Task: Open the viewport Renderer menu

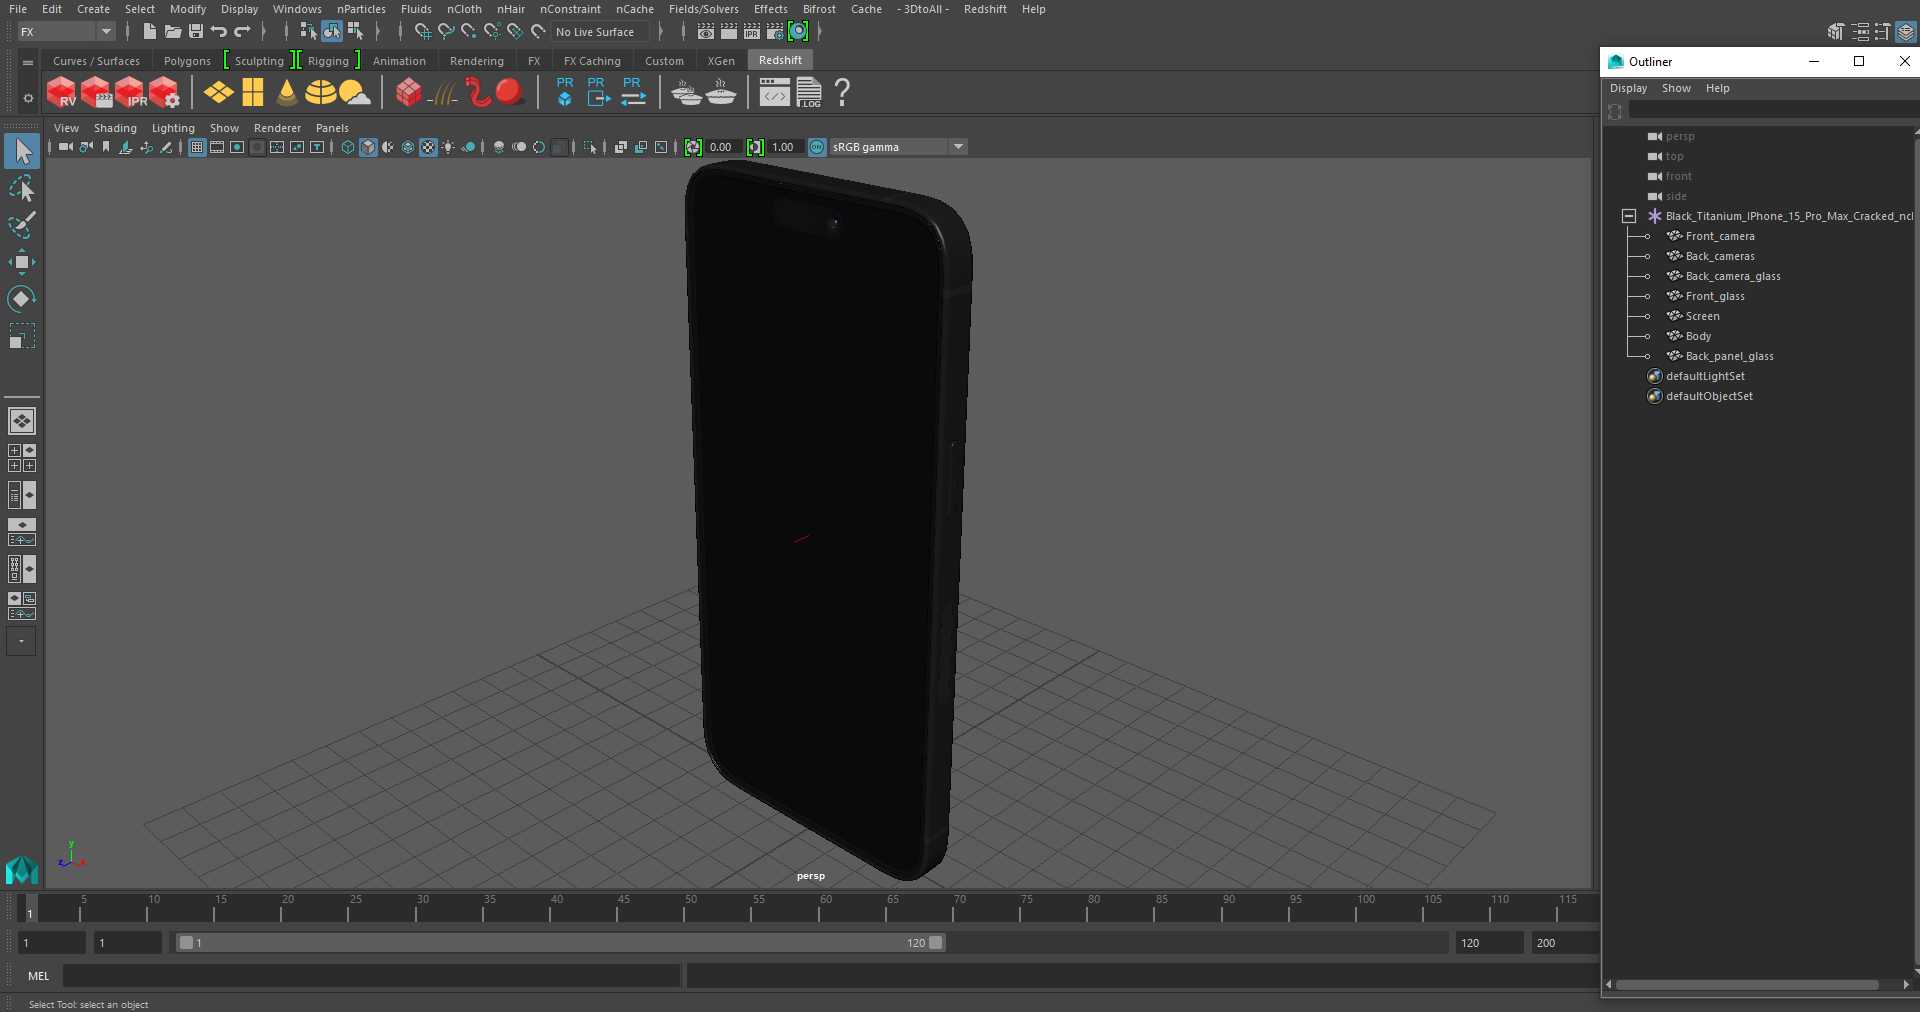Action: pos(277,128)
